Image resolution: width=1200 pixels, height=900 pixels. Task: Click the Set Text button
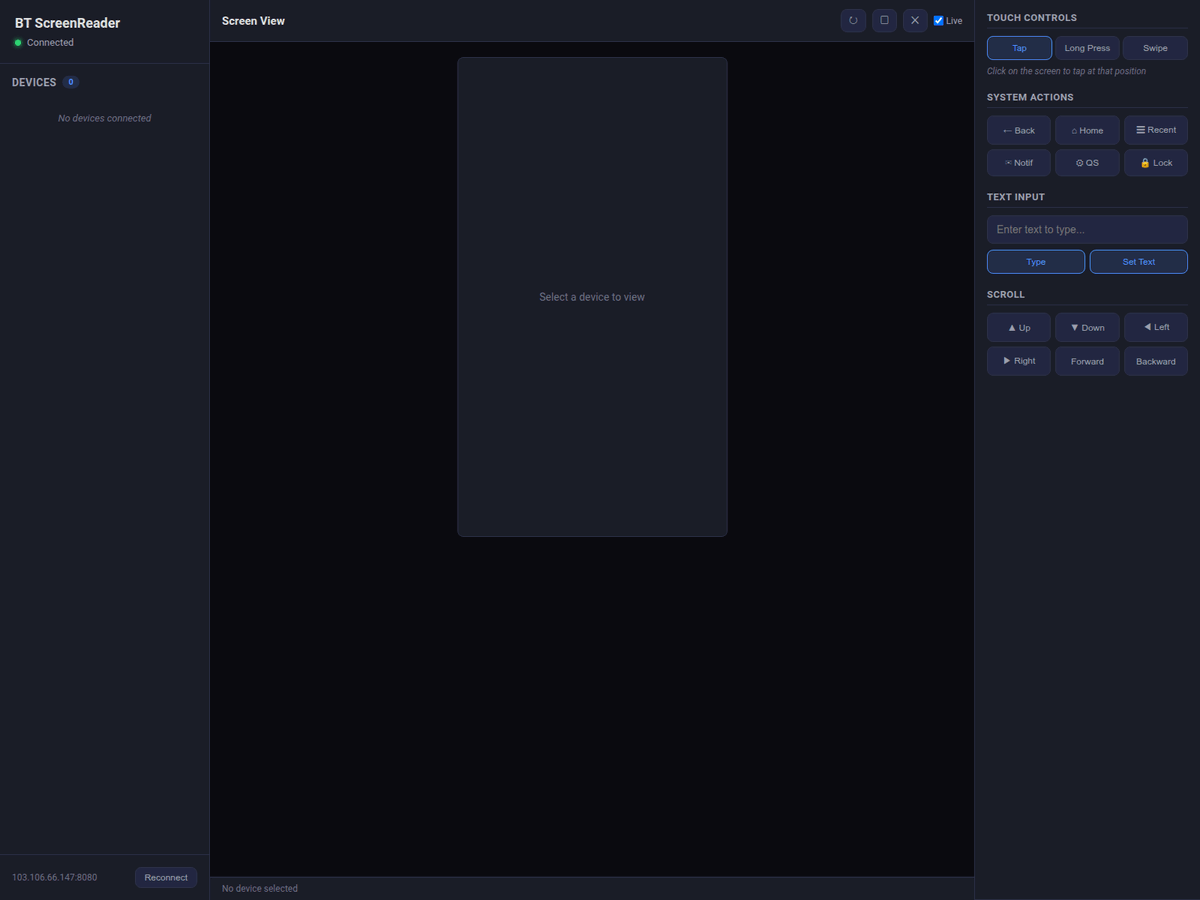(1139, 262)
